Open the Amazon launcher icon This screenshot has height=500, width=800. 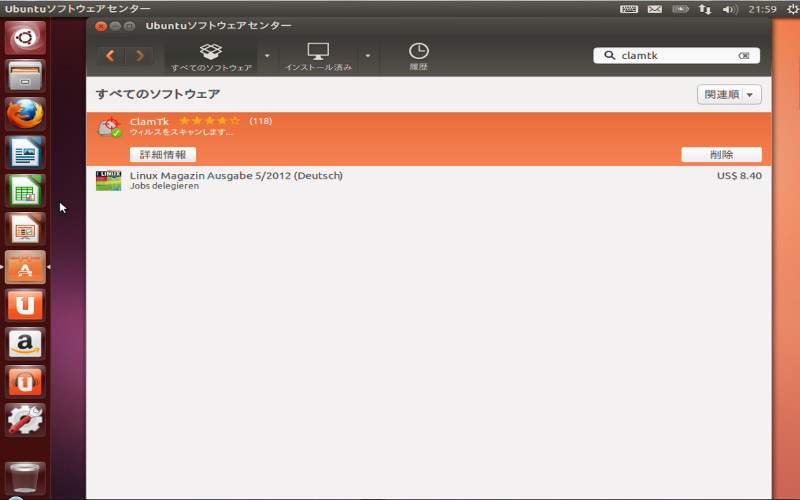coord(25,344)
